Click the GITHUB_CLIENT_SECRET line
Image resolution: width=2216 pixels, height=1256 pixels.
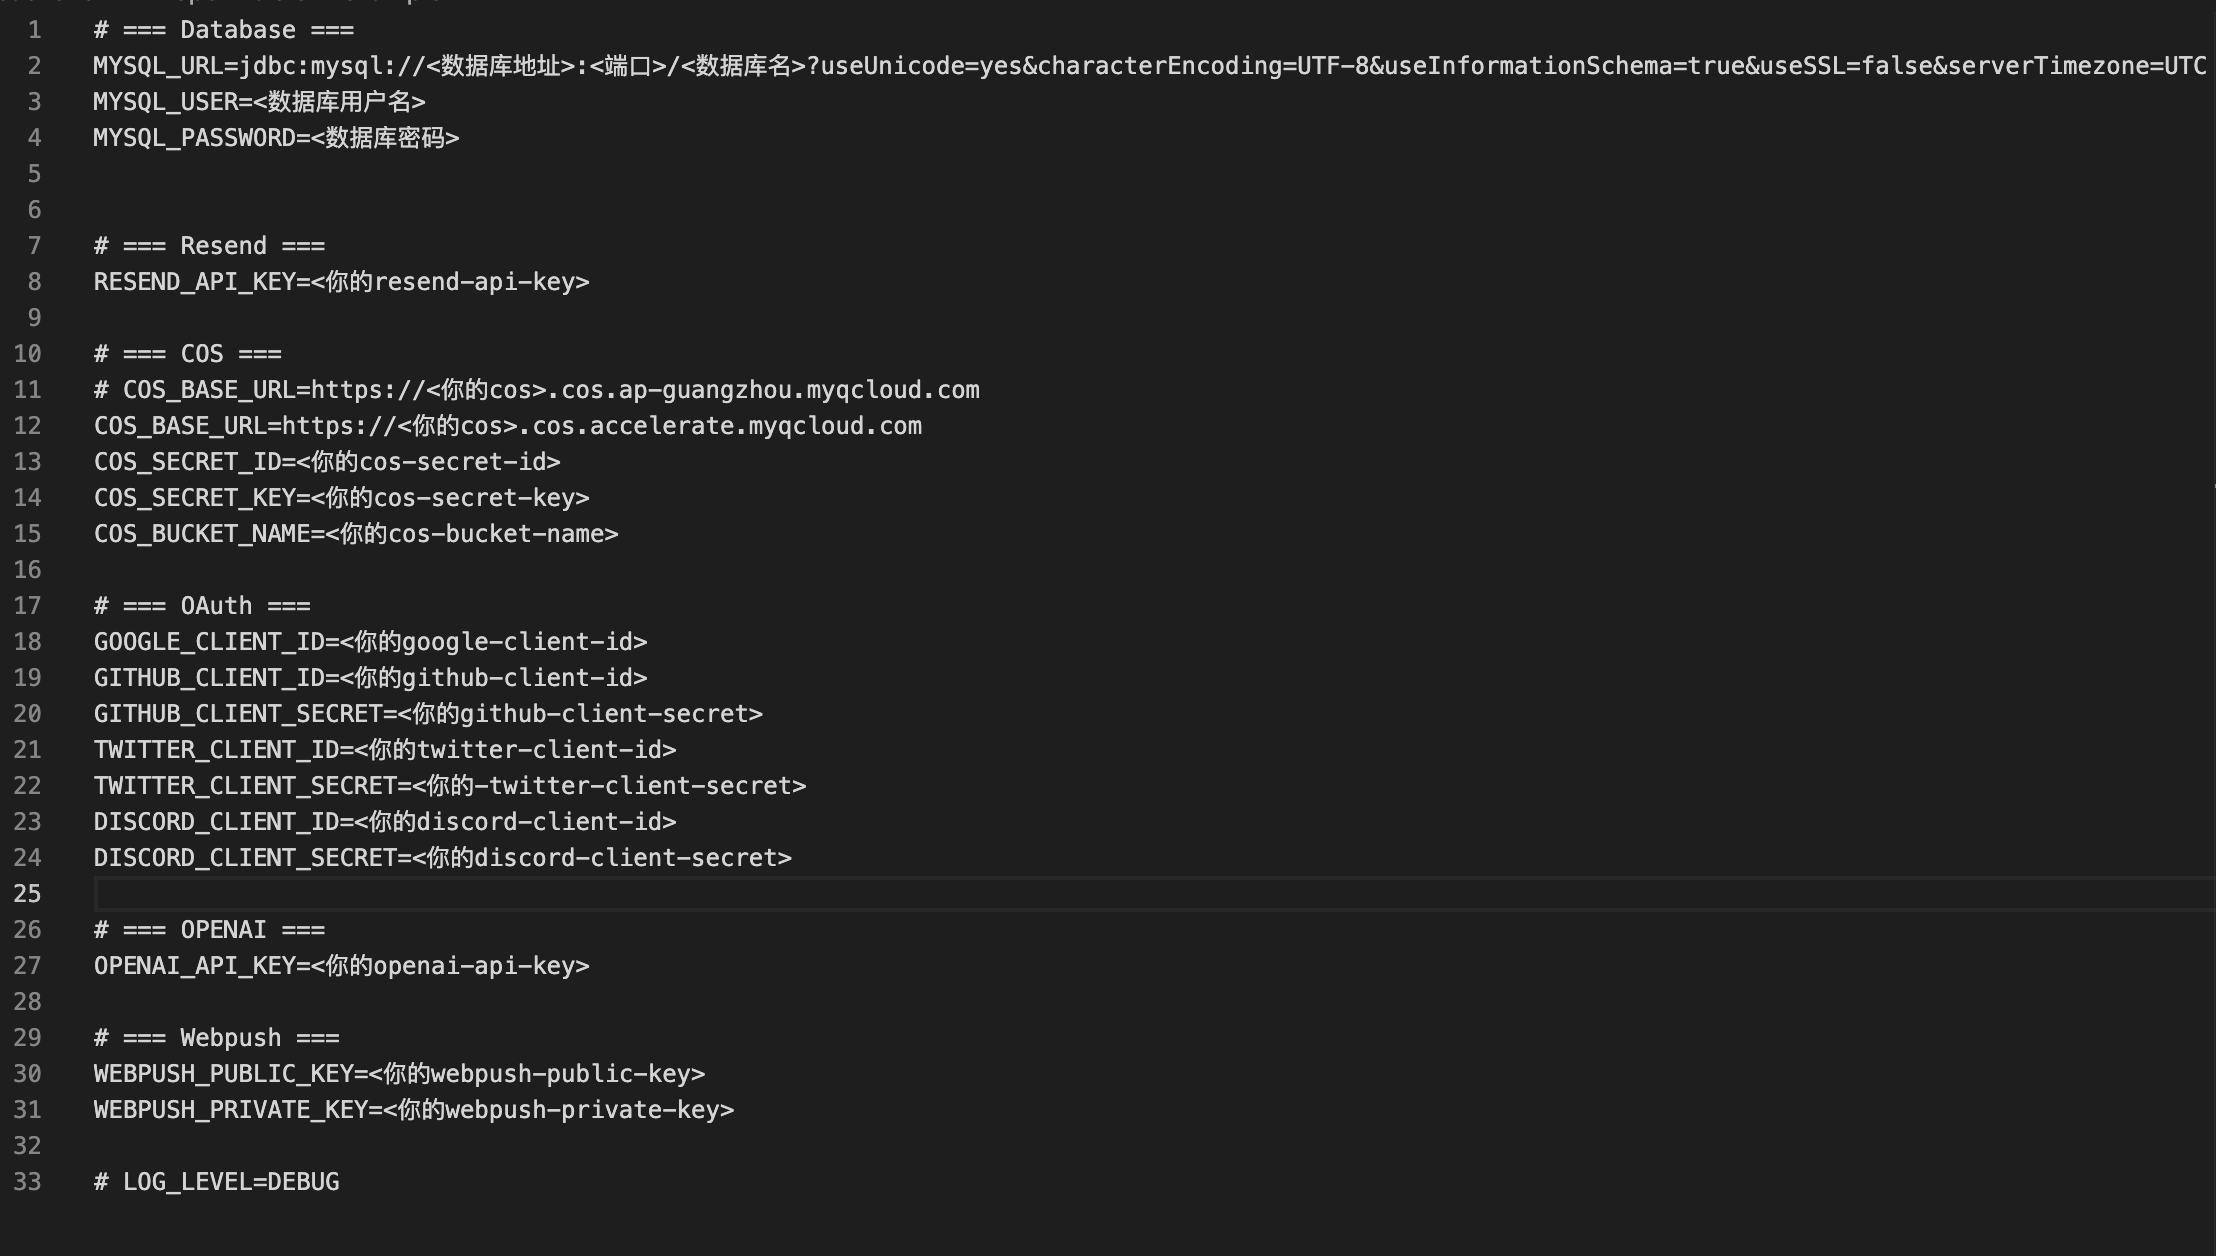428,714
